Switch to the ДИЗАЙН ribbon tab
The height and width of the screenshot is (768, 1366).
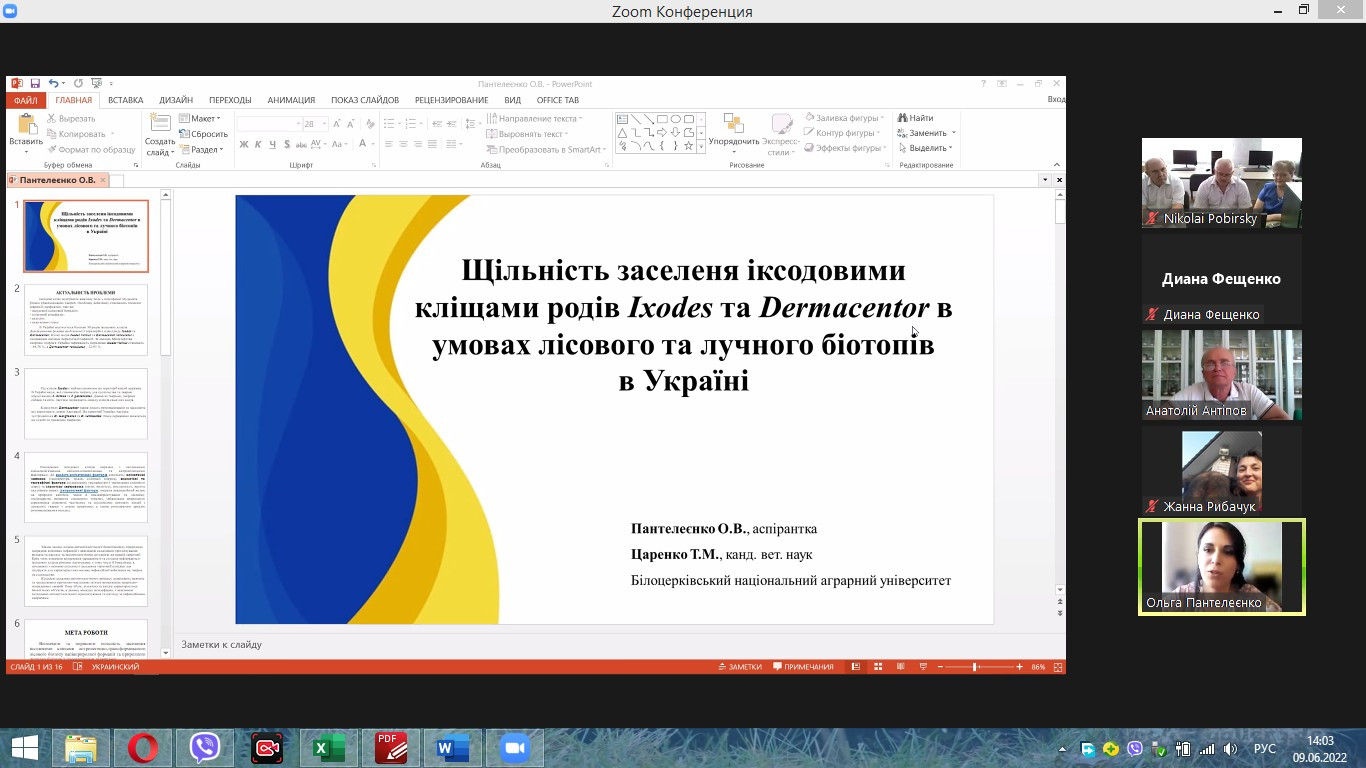176,100
